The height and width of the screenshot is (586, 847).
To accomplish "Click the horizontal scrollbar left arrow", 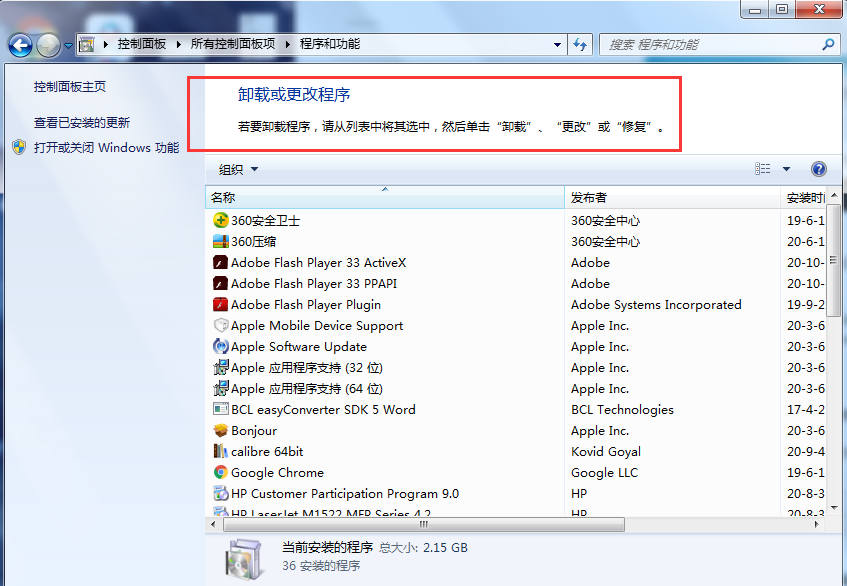I will [x=213, y=524].
